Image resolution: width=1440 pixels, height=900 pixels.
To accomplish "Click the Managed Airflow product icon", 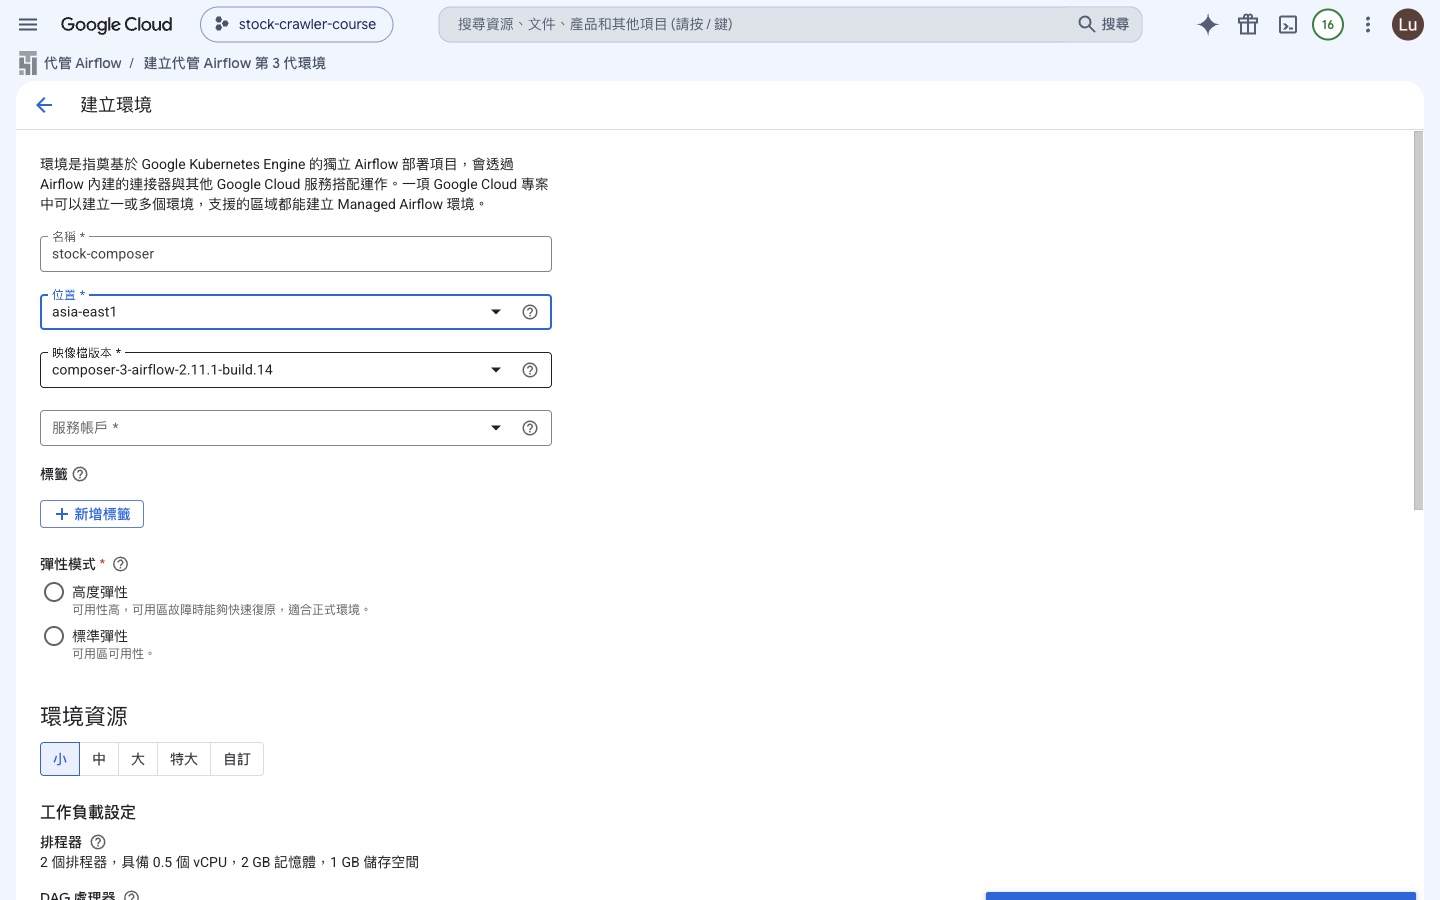I will click(x=28, y=63).
